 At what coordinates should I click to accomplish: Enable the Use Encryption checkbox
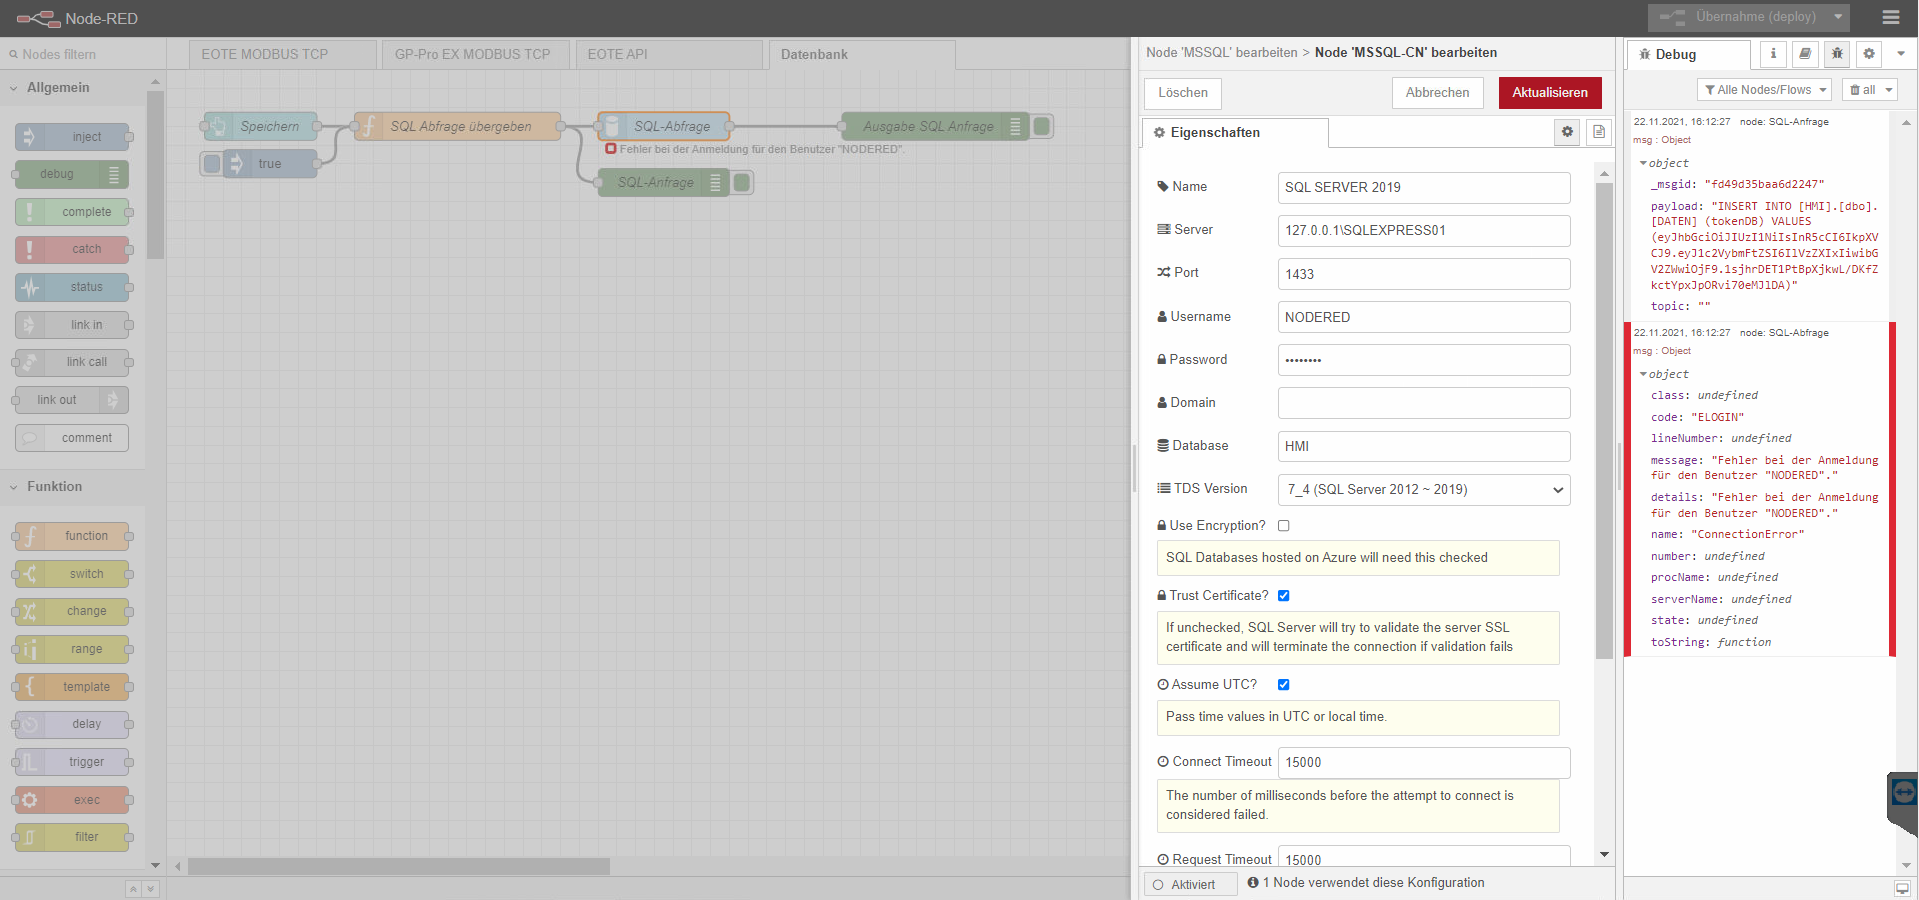pyautogui.click(x=1284, y=526)
